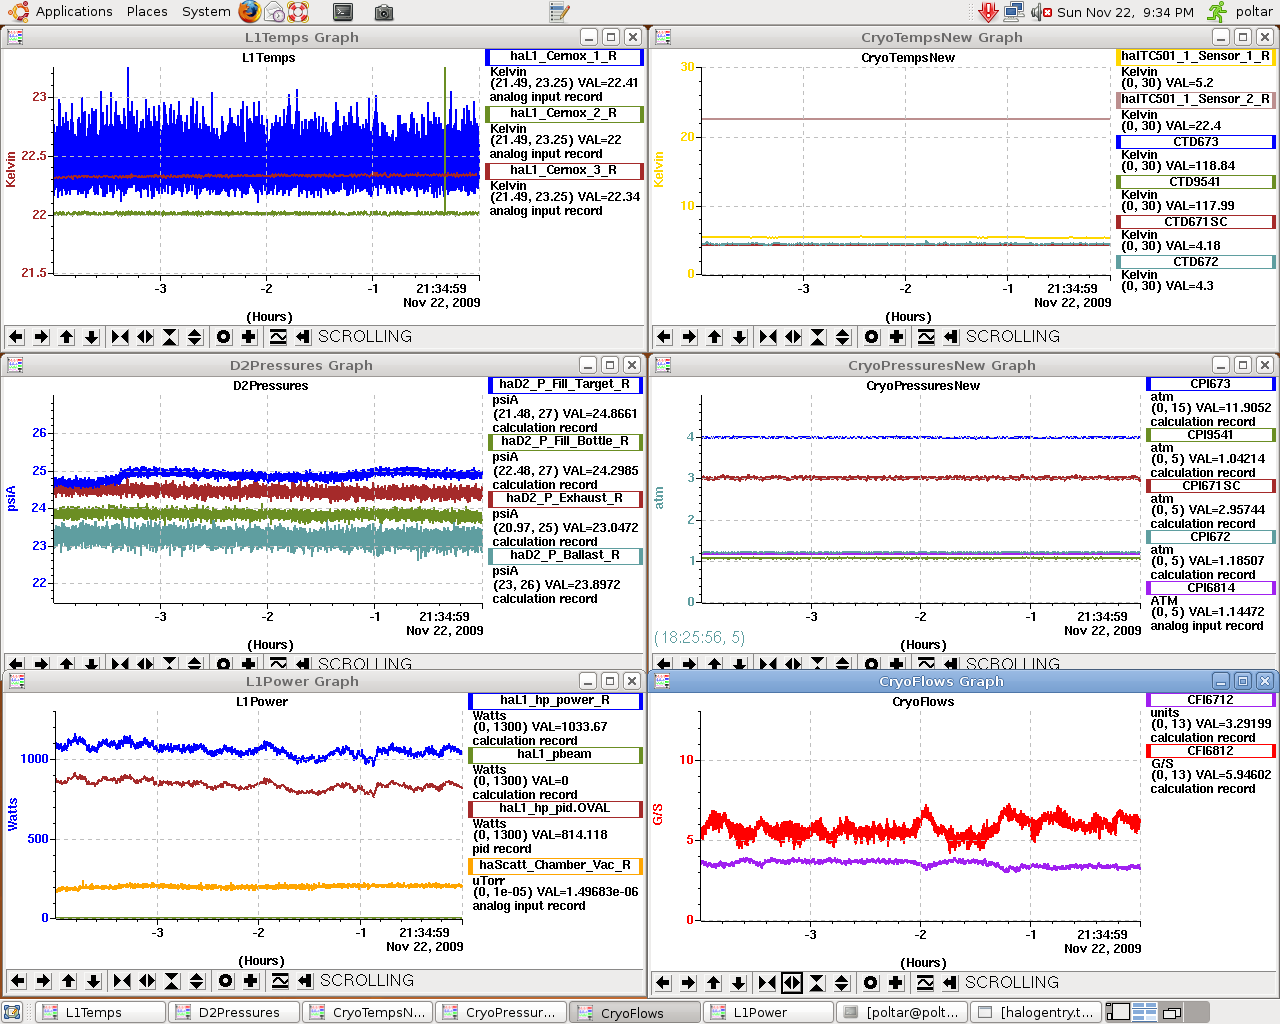The height and width of the screenshot is (1024, 1280).
Task: Zoom out Y axis on L1Temps Graph
Action: [195, 337]
